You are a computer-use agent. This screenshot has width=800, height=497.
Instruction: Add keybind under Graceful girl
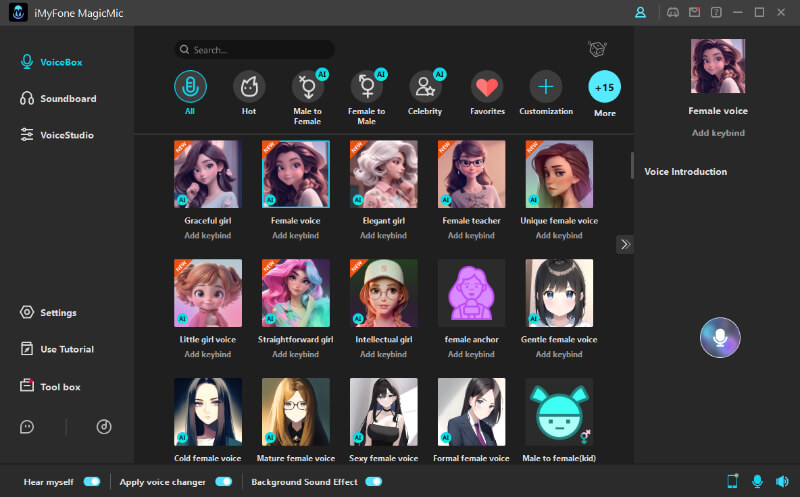coord(208,235)
